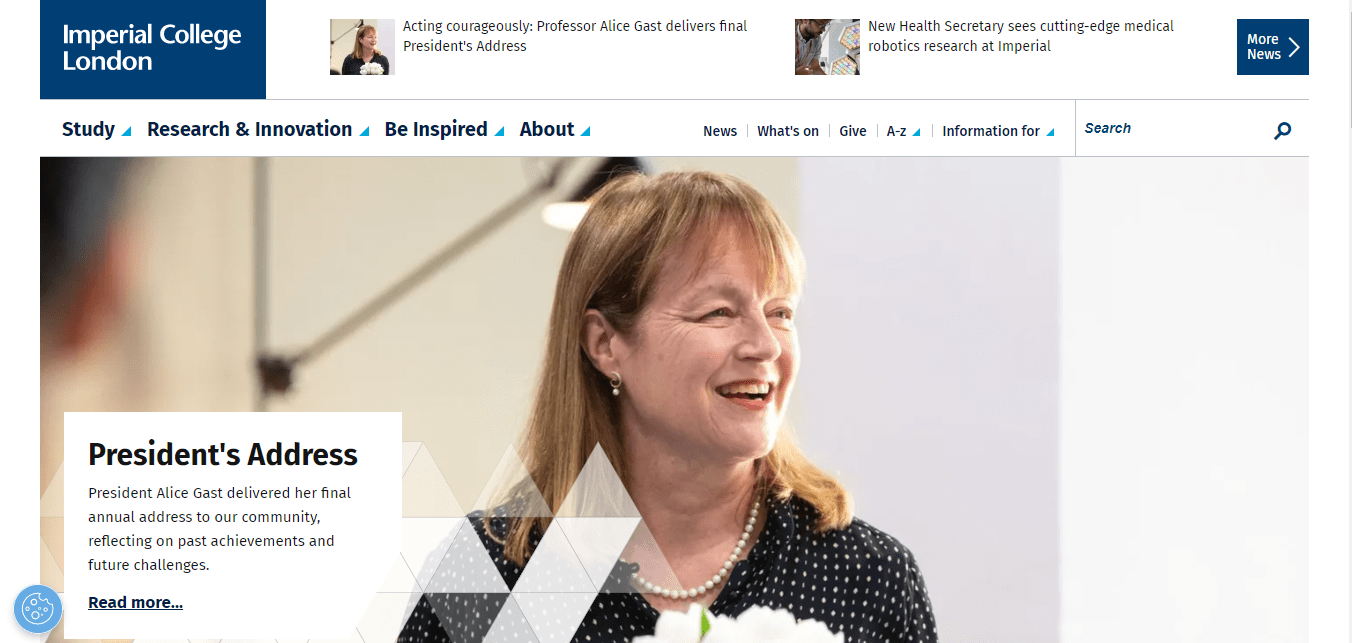Open Alice Gast final address headline
The image size is (1352, 643).
(575, 36)
